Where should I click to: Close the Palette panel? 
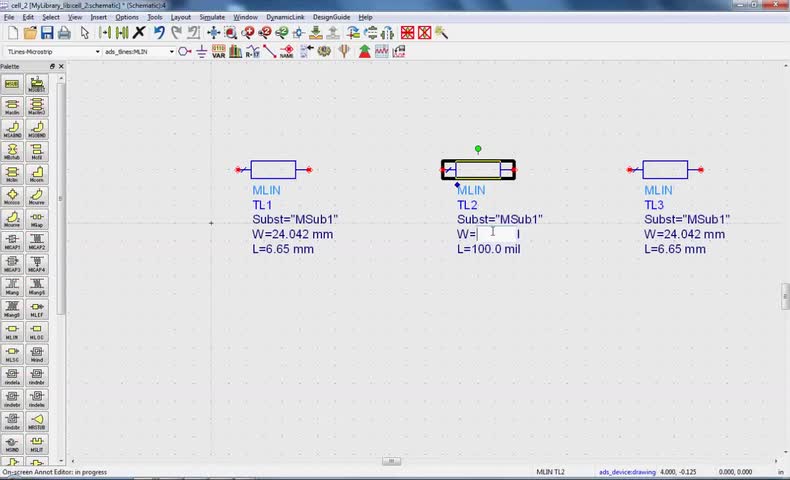coord(61,66)
